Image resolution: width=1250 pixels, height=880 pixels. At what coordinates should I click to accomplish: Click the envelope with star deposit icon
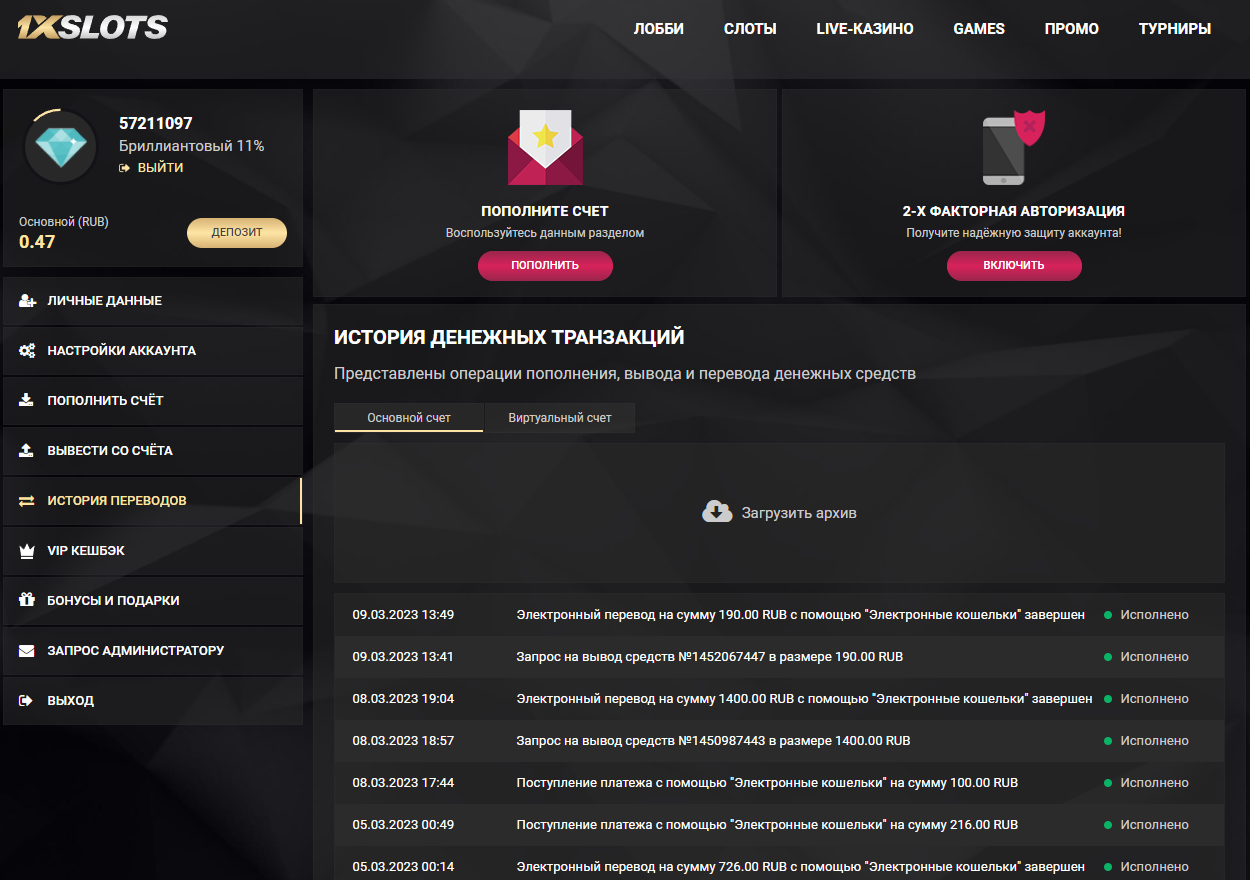click(x=545, y=148)
